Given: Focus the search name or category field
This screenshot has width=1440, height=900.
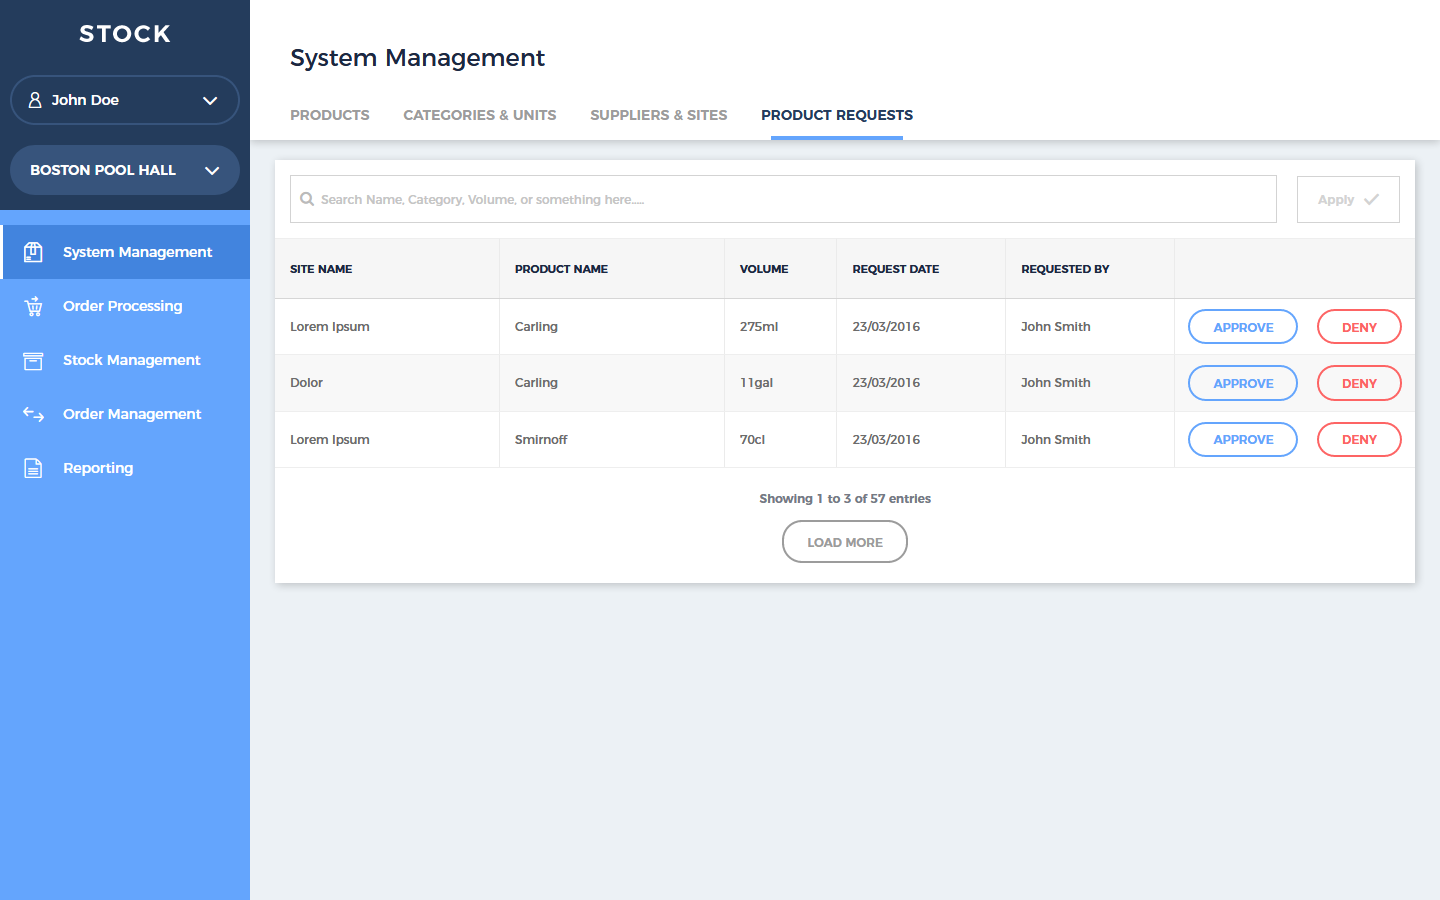Looking at the screenshot, I should click(790, 199).
